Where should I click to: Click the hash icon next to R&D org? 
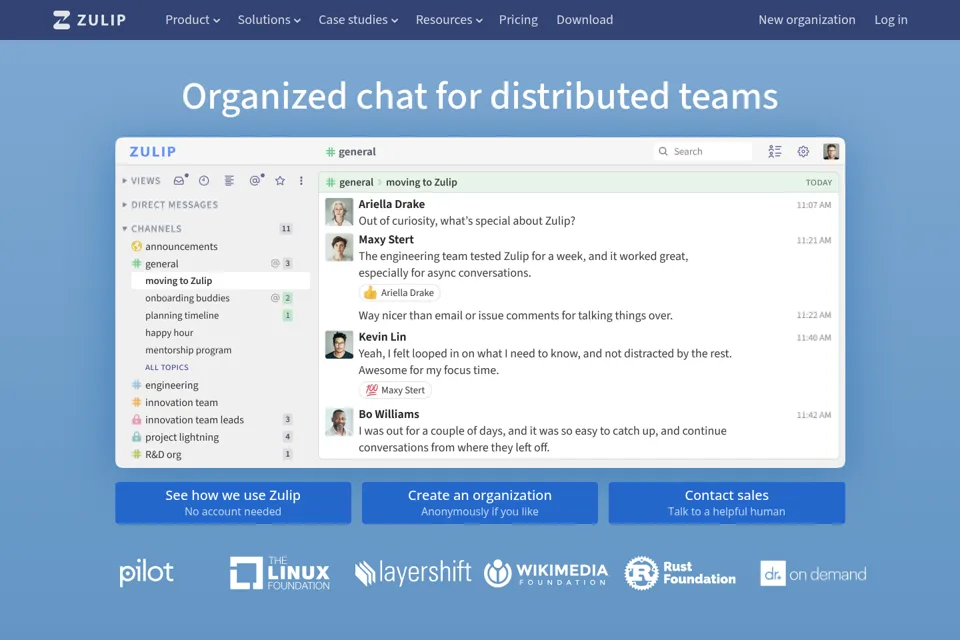pos(137,454)
